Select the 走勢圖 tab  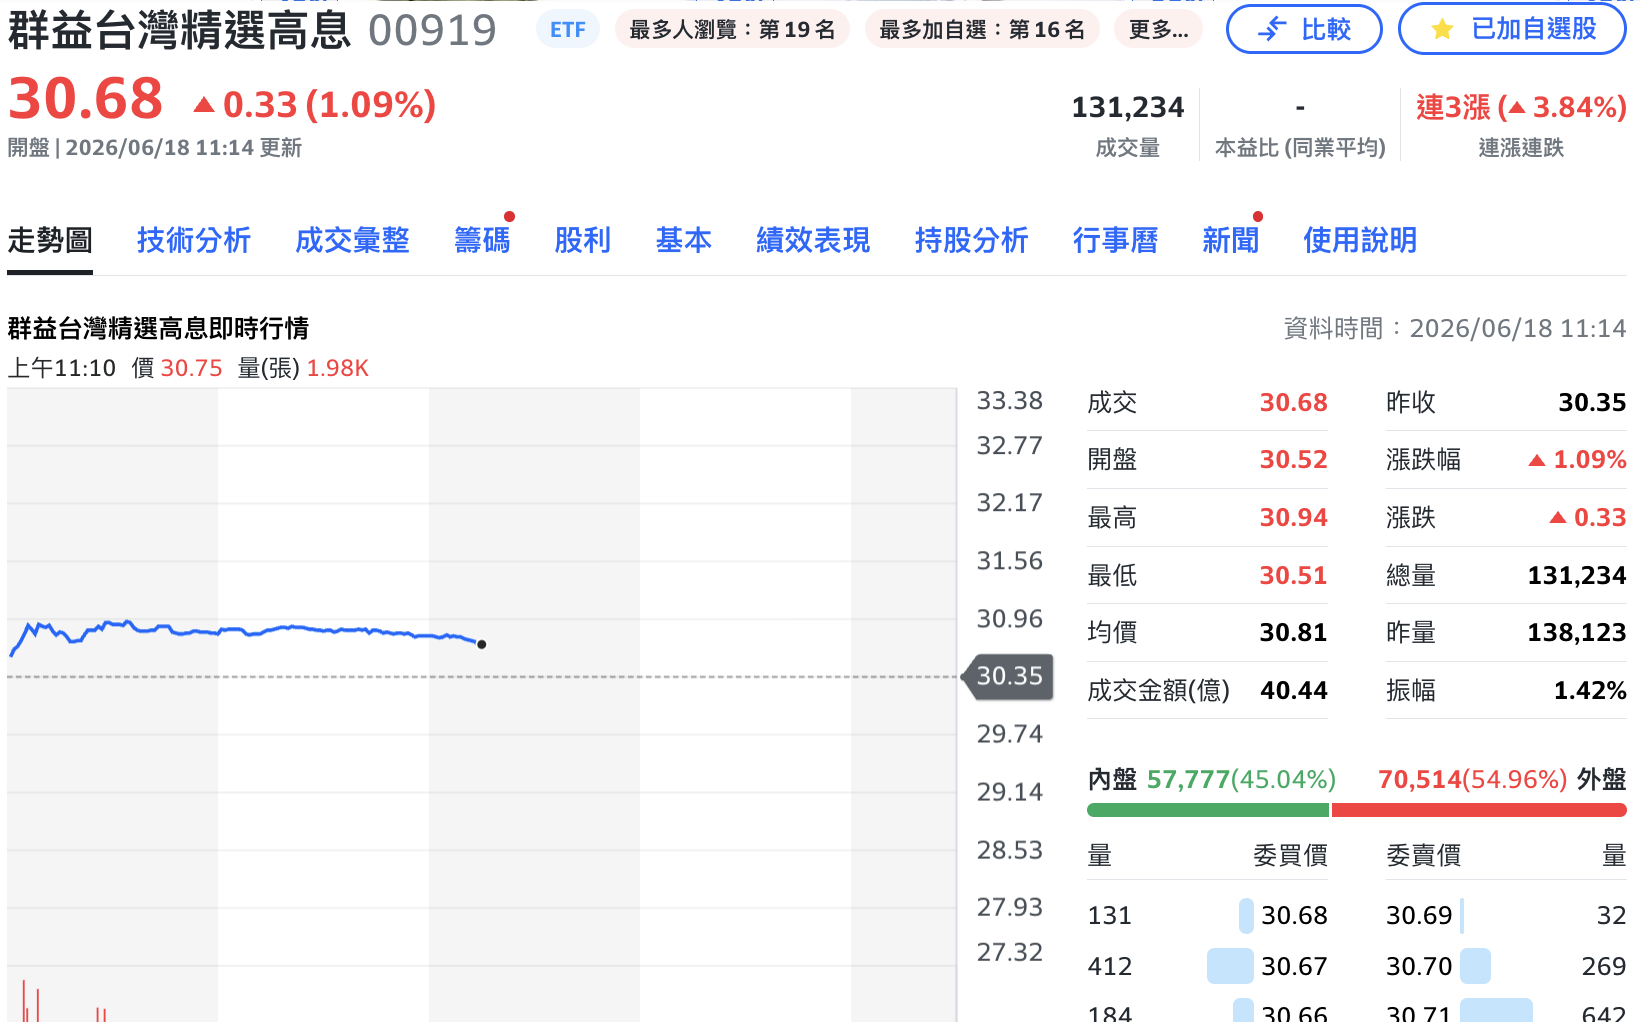(x=50, y=240)
